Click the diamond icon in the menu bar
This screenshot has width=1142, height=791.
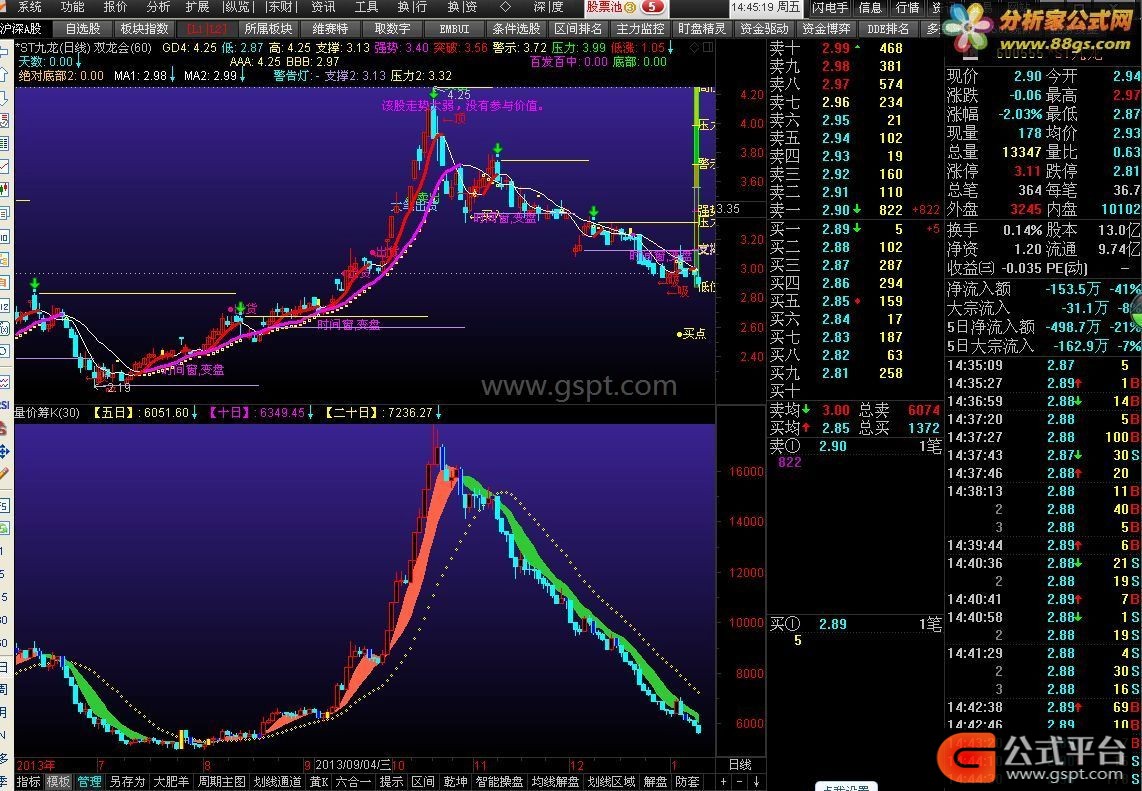pyautogui.click(x=505, y=7)
